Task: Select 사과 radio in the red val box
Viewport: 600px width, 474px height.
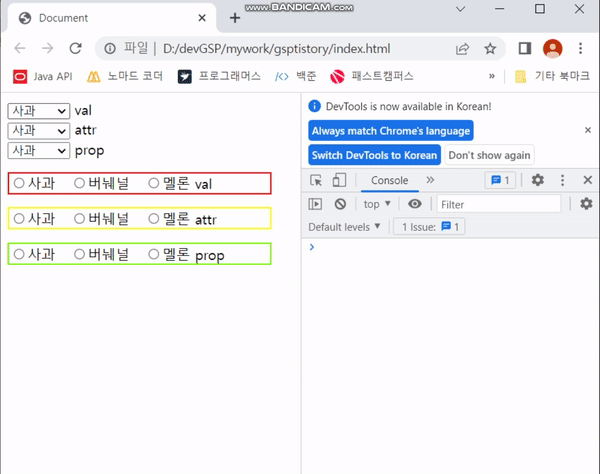Action: point(19,183)
